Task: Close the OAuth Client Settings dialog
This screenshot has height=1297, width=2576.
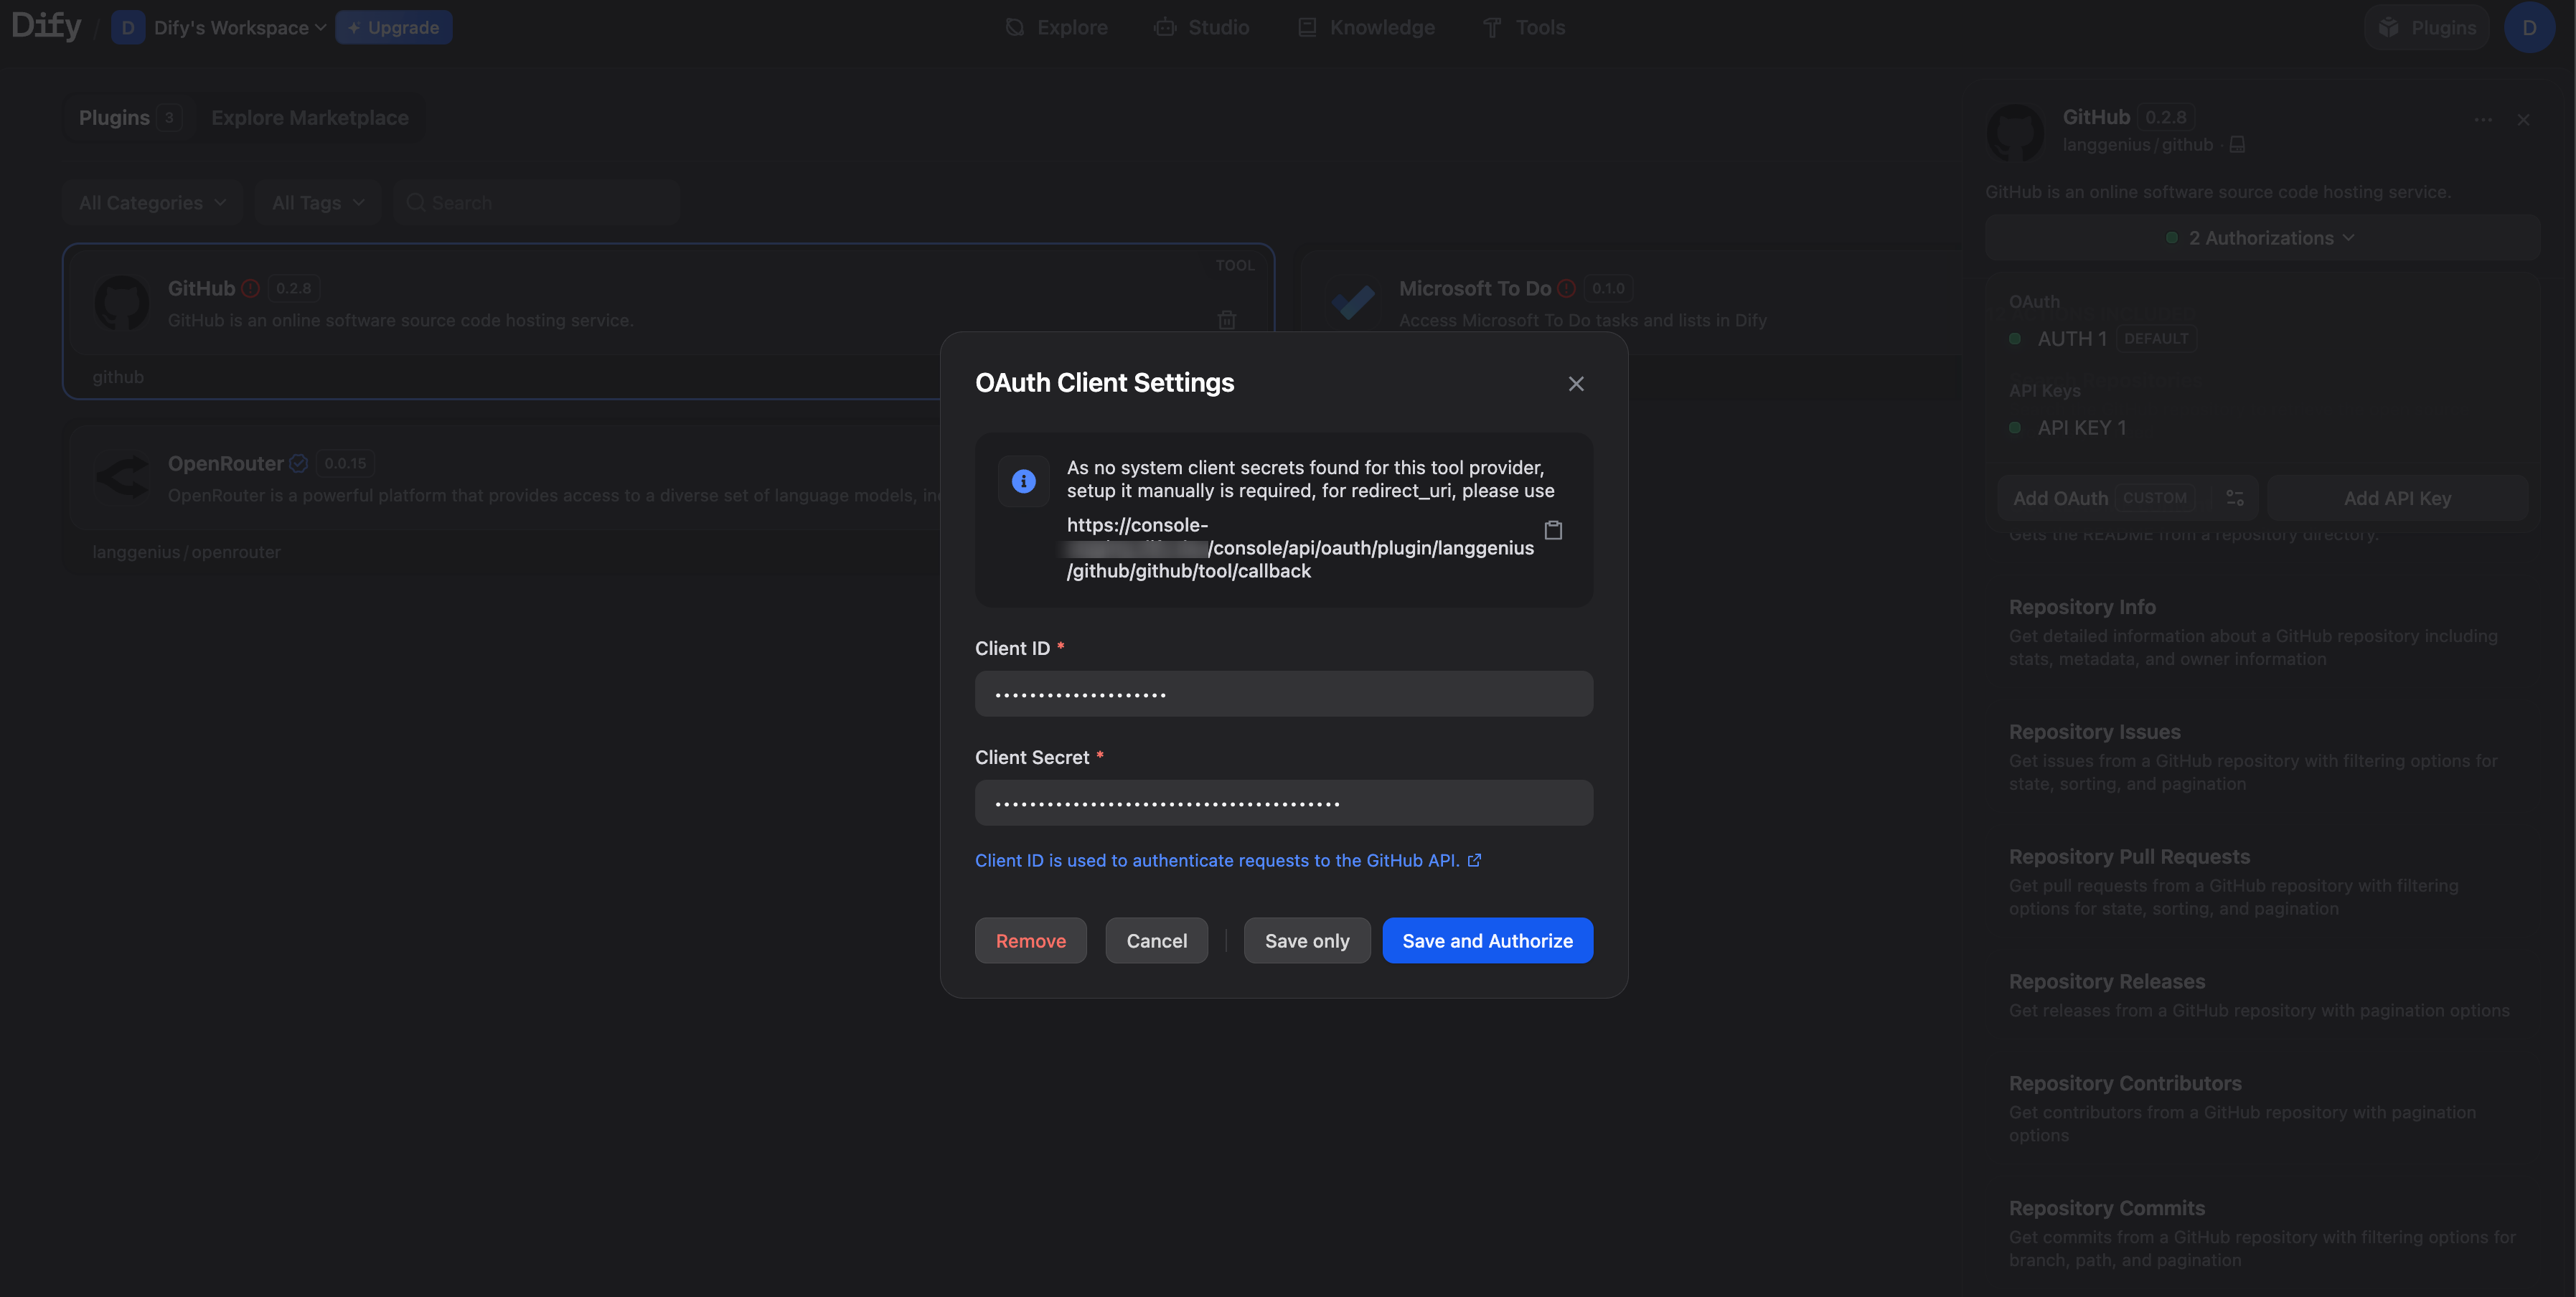Action: (1576, 384)
